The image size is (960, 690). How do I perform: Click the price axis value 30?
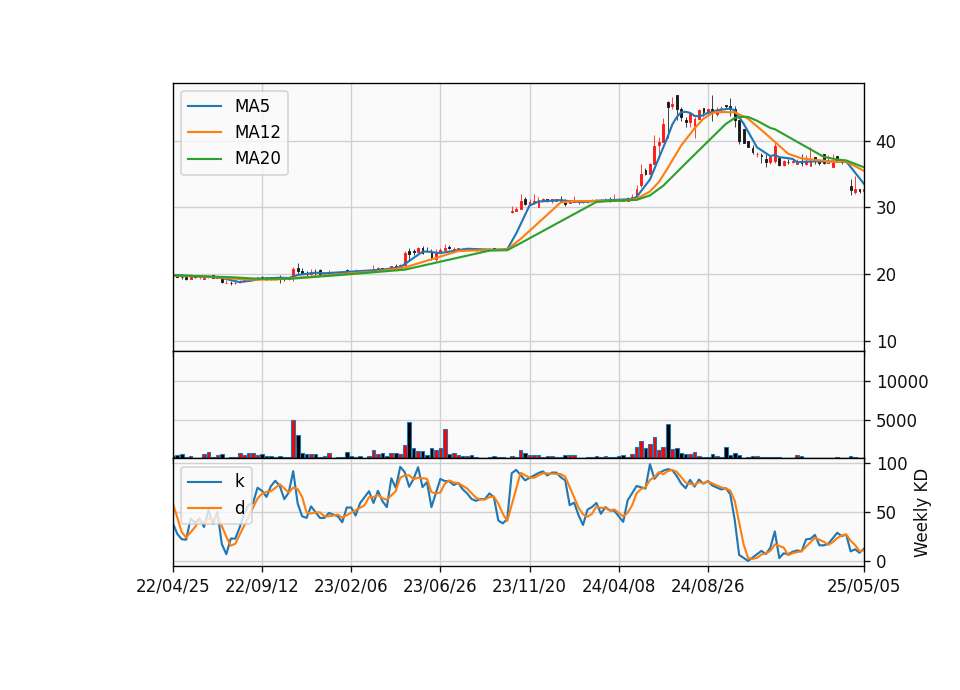(x=886, y=208)
